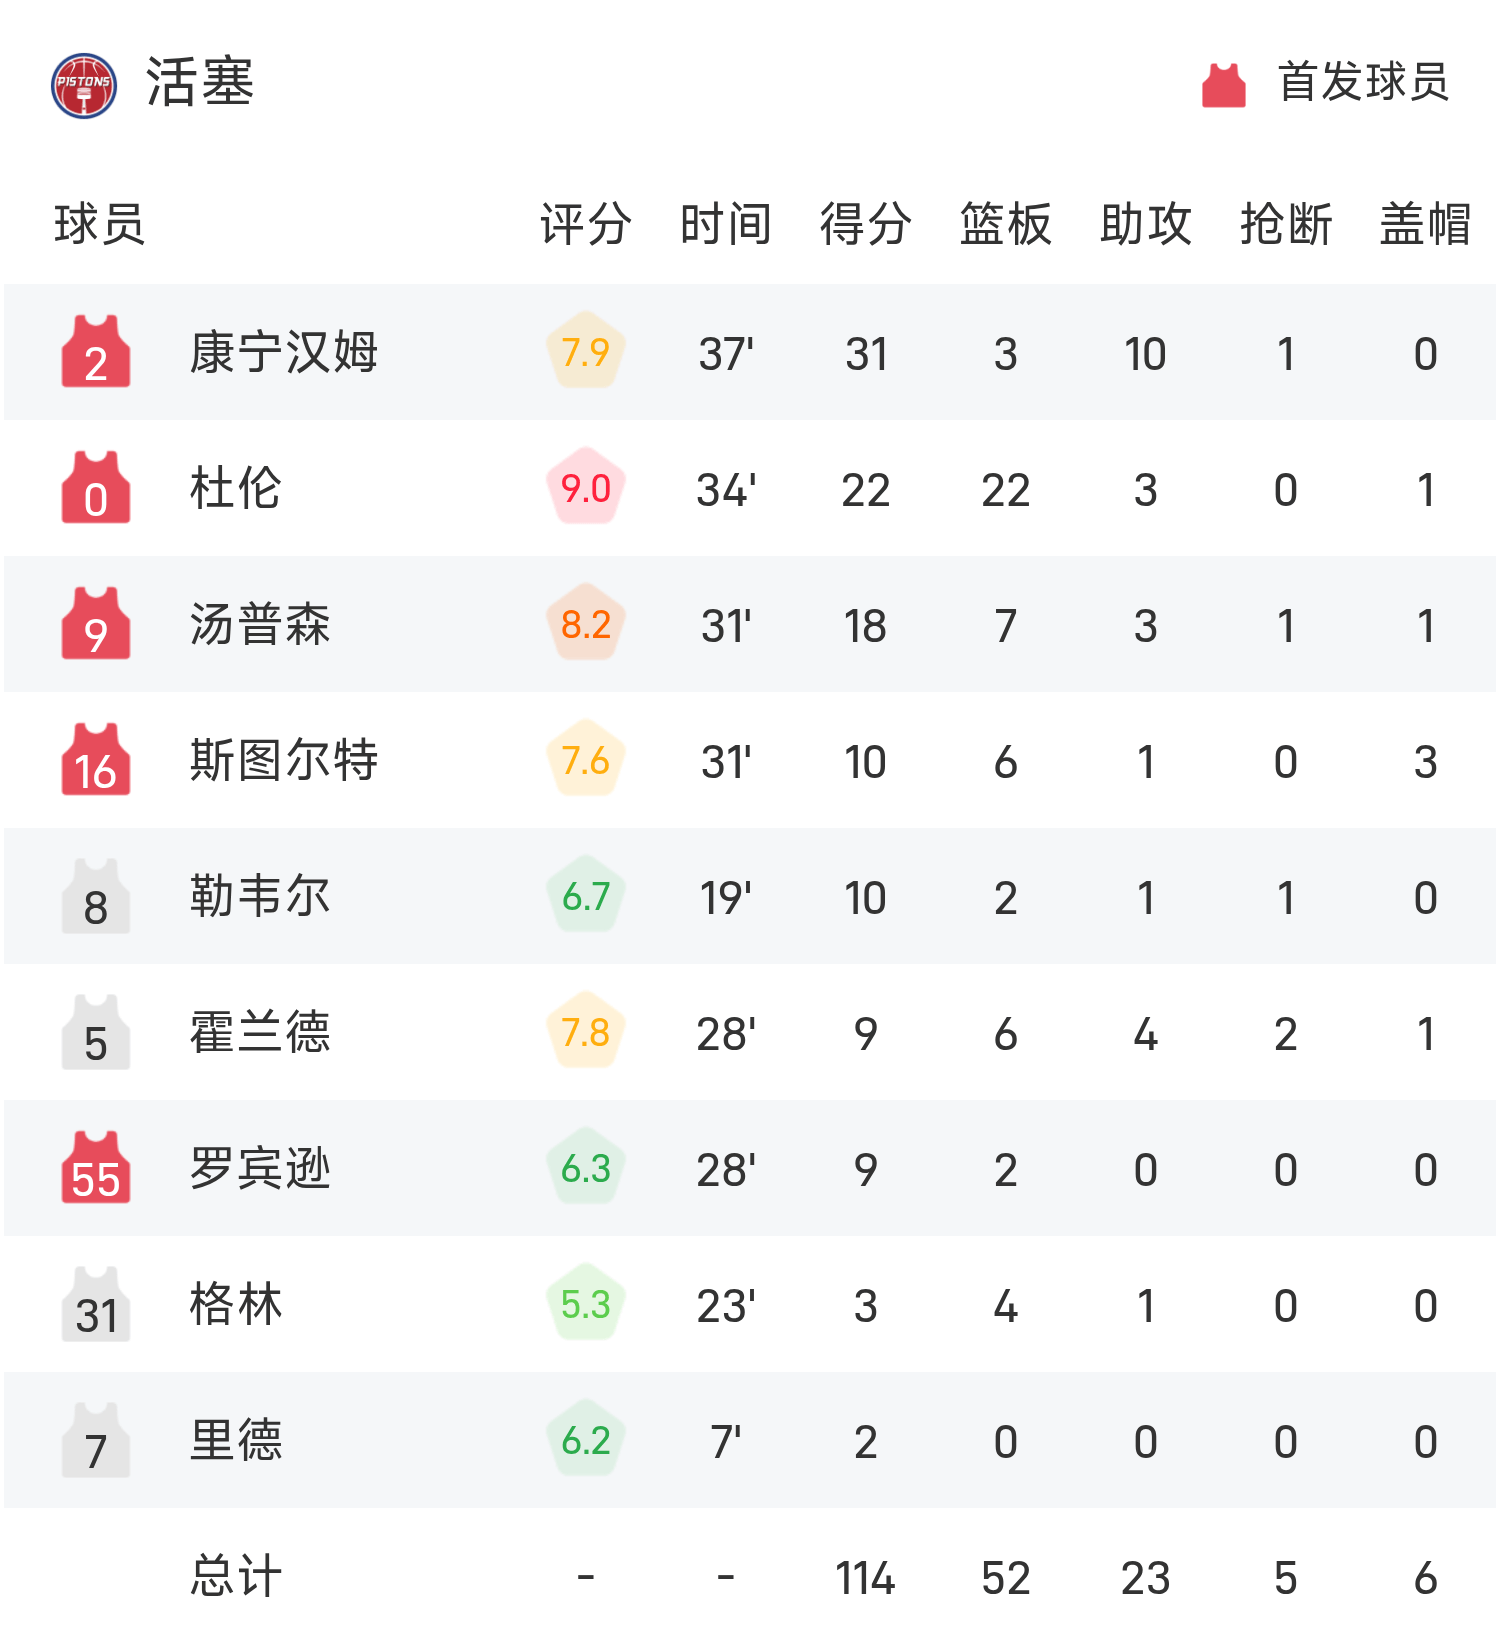Image resolution: width=1500 pixels, height=1648 pixels.
Task: Click gray jersey number 8 icon
Action: 96,897
